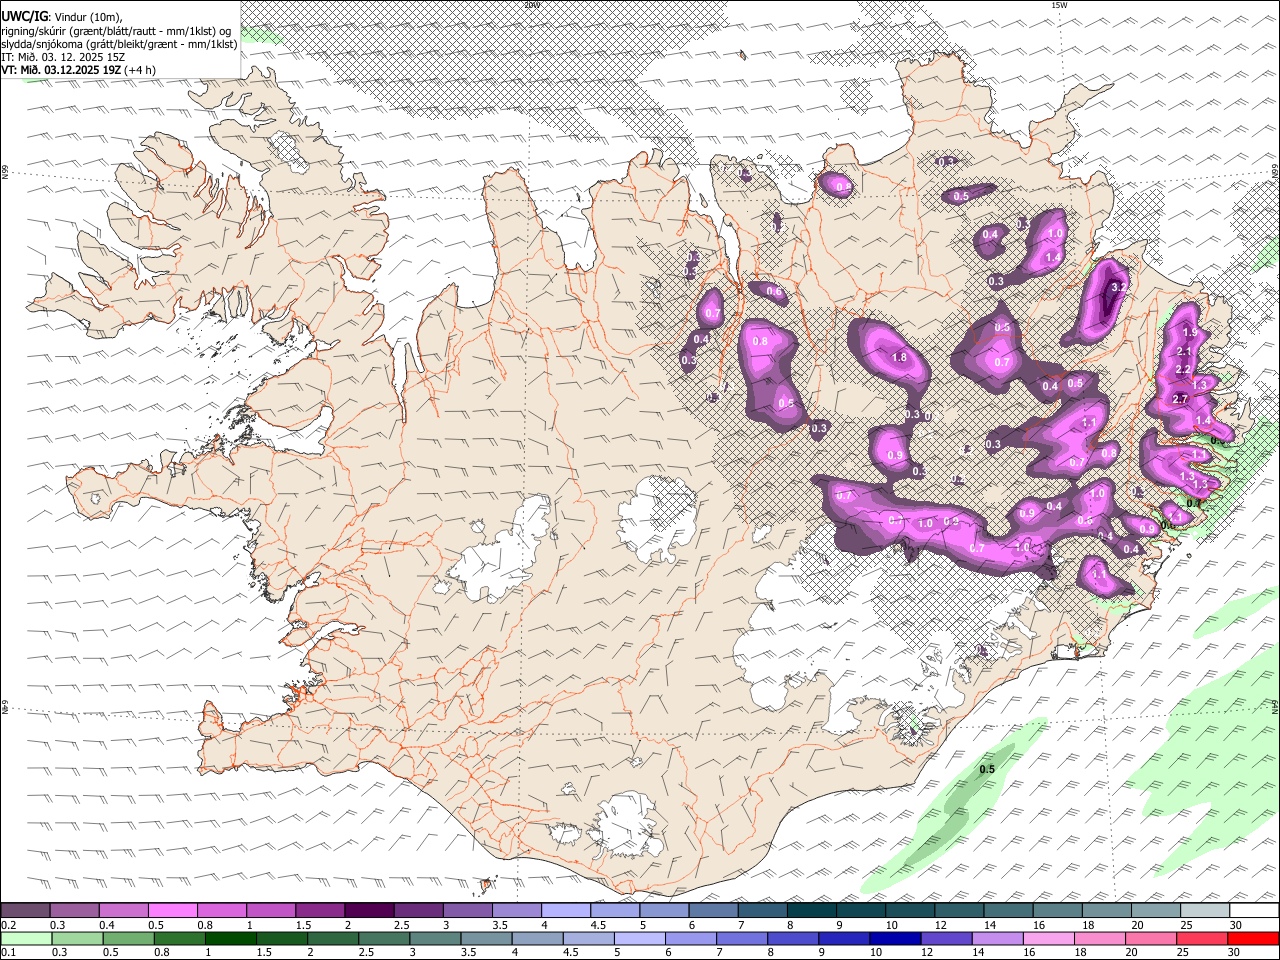The height and width of the screenshot is (960, 1280).
Task: Click the 'rigning/skúrir' legend description line
Action: [x=116, y=31]
